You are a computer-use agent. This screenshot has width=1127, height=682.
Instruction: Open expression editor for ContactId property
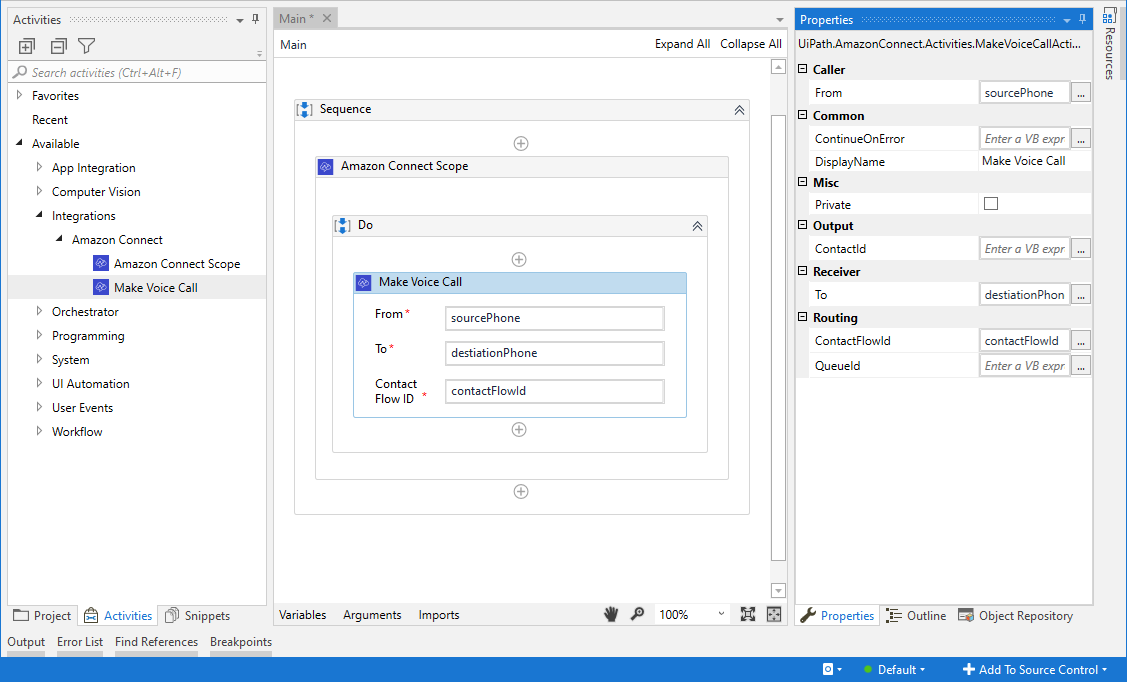1081,249
